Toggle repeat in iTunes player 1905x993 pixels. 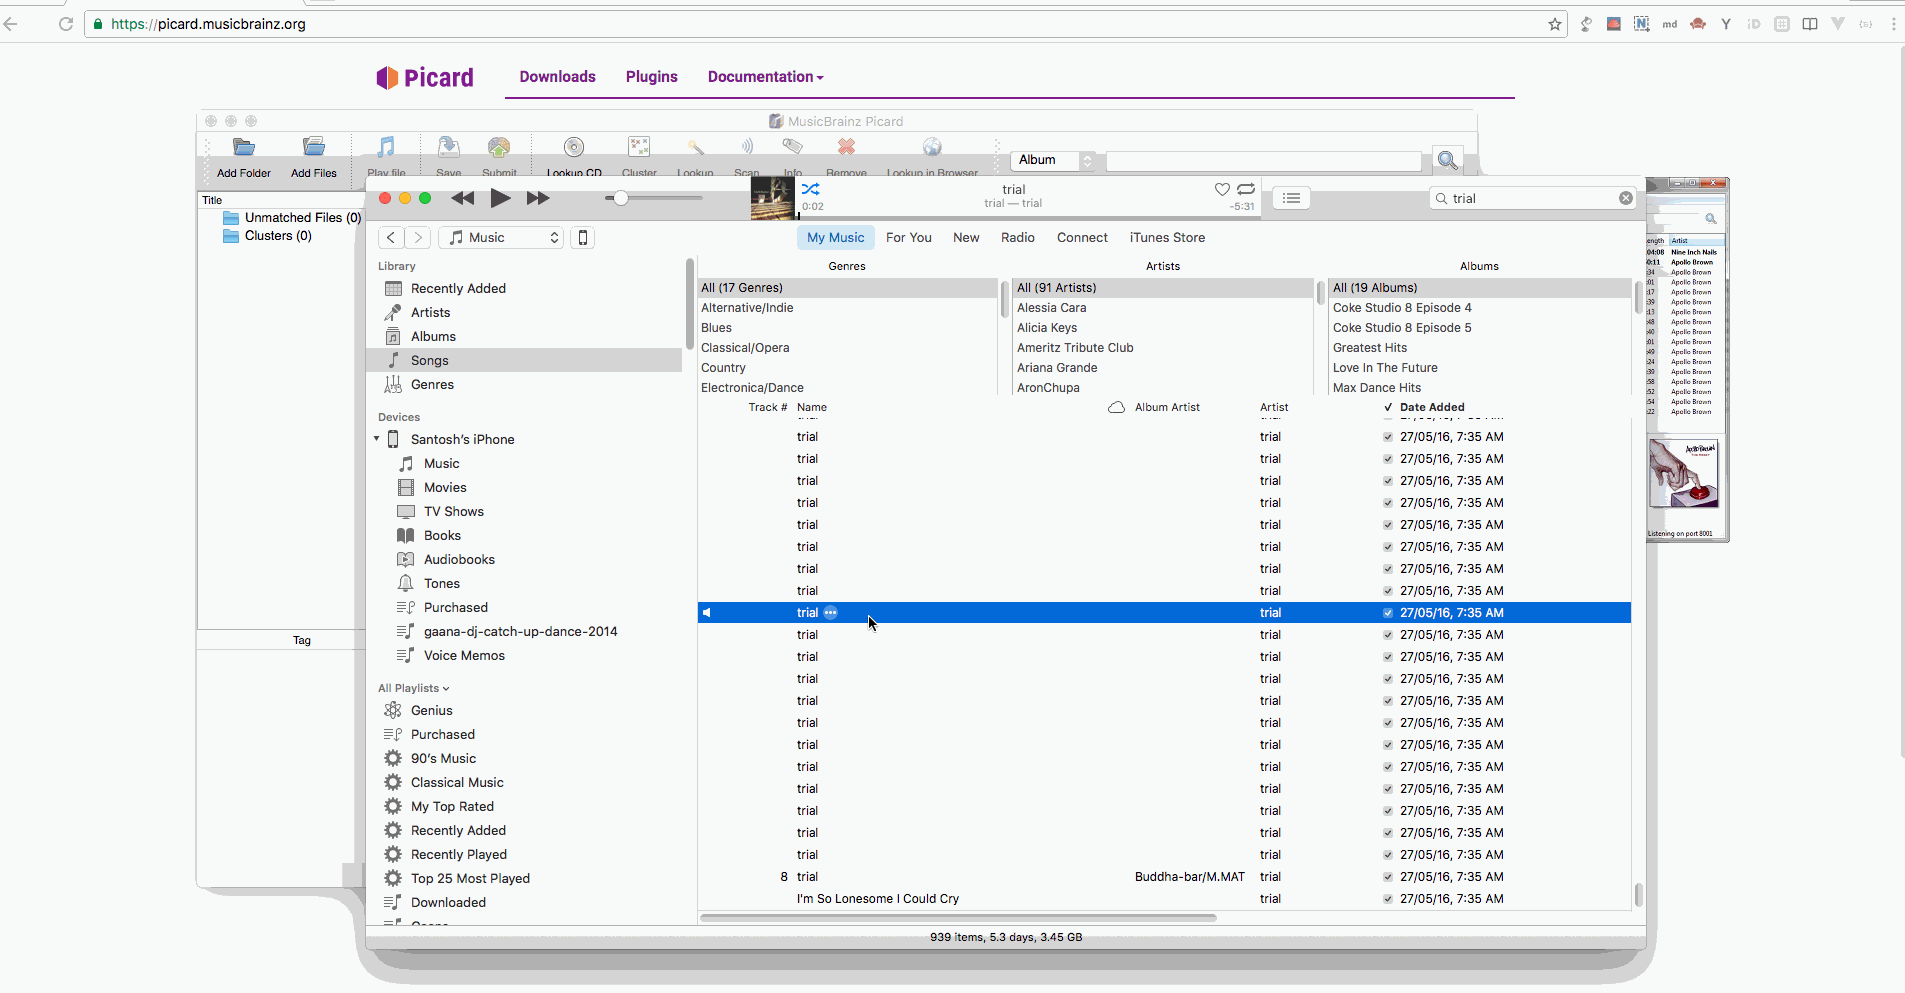coord(1245,189)
